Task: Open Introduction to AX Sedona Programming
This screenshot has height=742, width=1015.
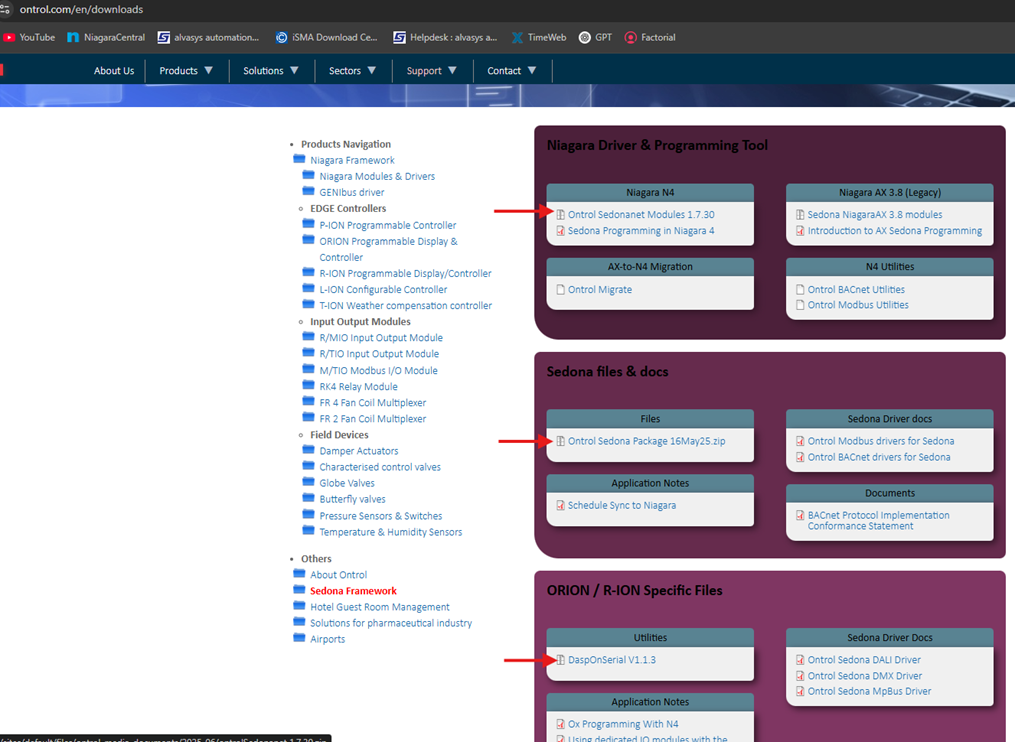Action: pos(895,230)
